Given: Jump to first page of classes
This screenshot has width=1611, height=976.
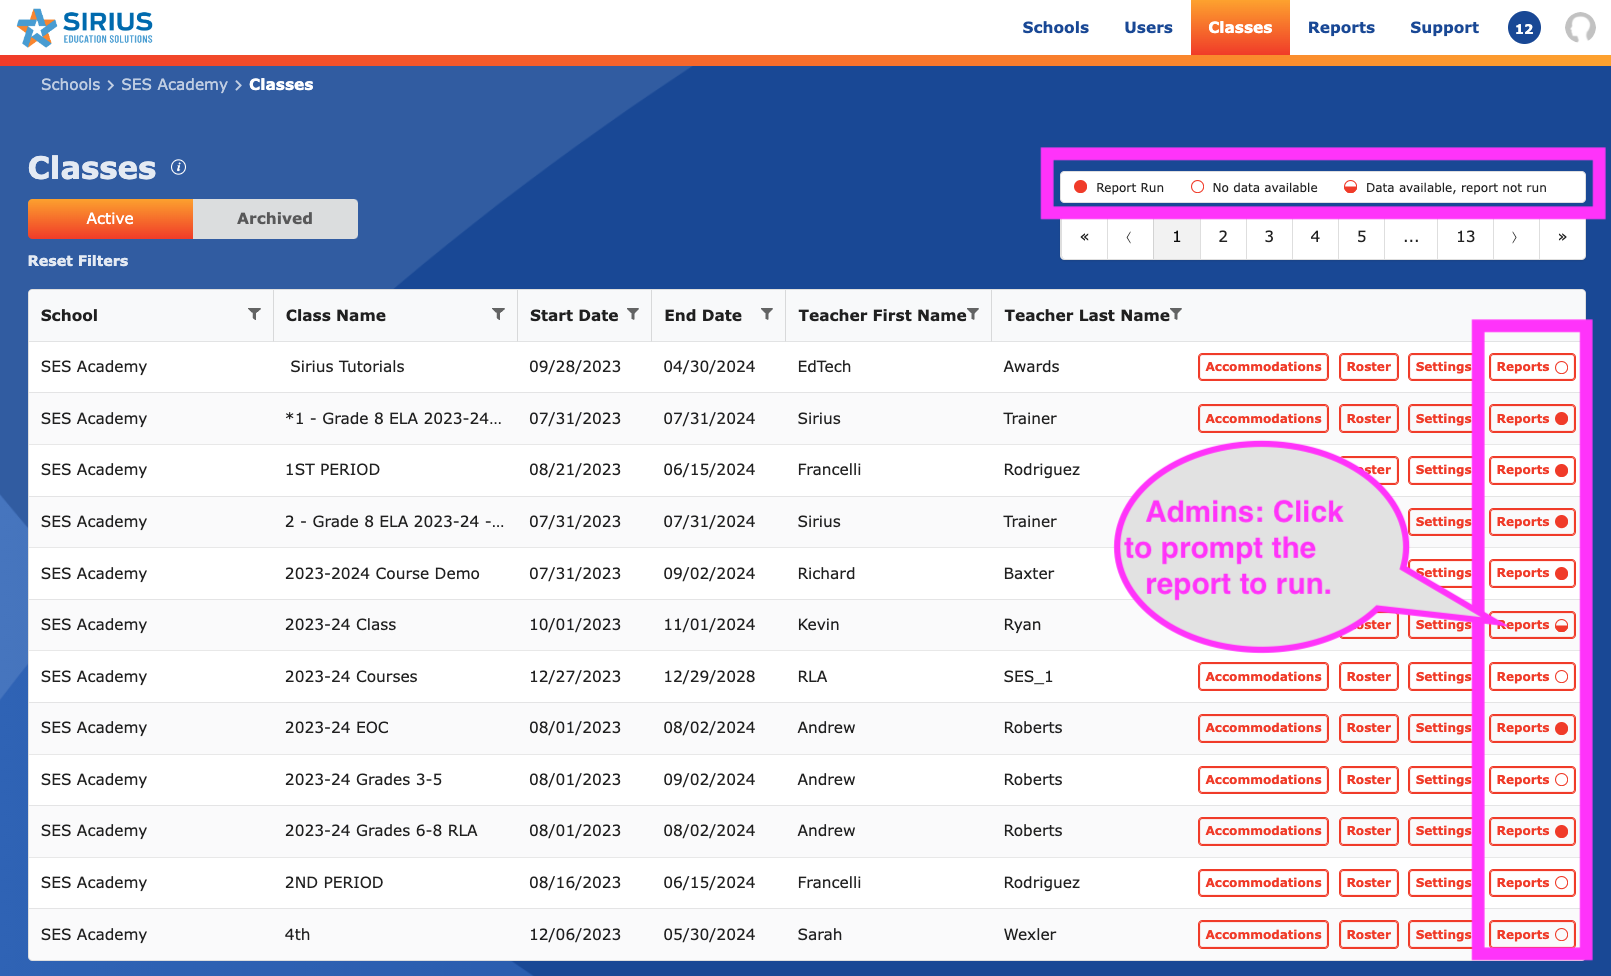Looking at the screenshot, I should tap(1084, 237).
